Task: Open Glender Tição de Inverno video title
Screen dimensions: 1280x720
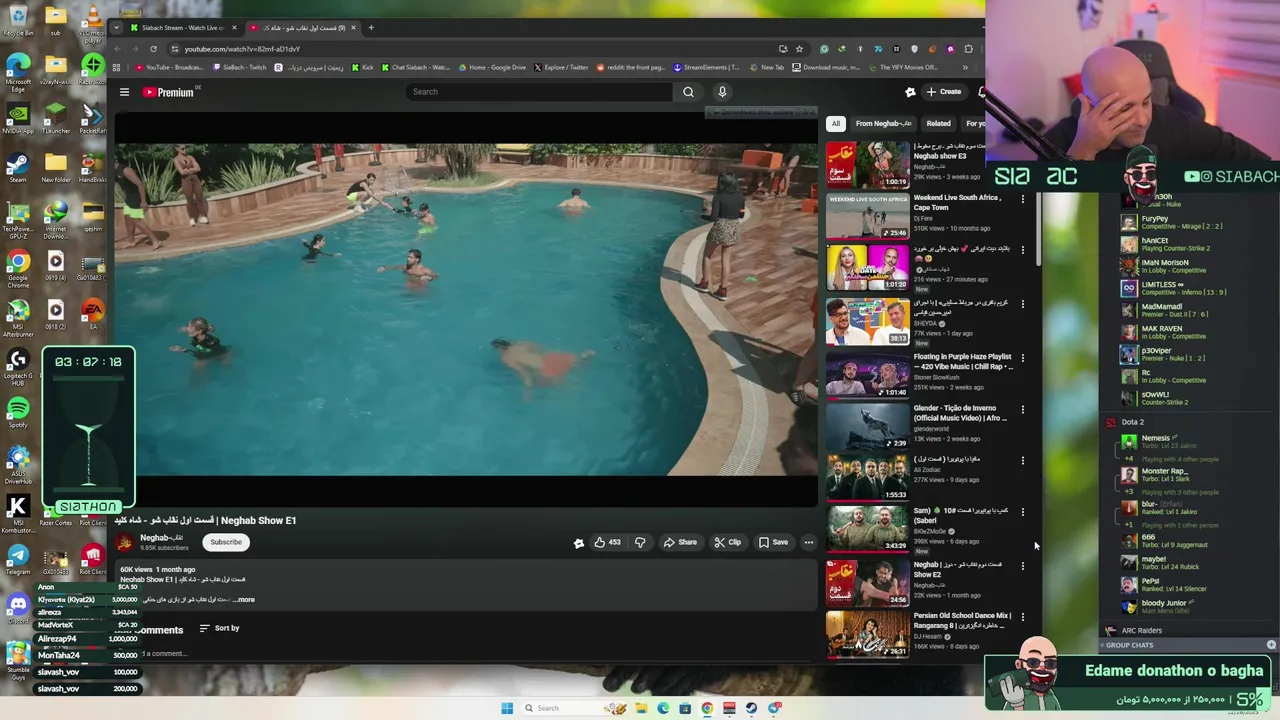Action: tap(960, 413)
